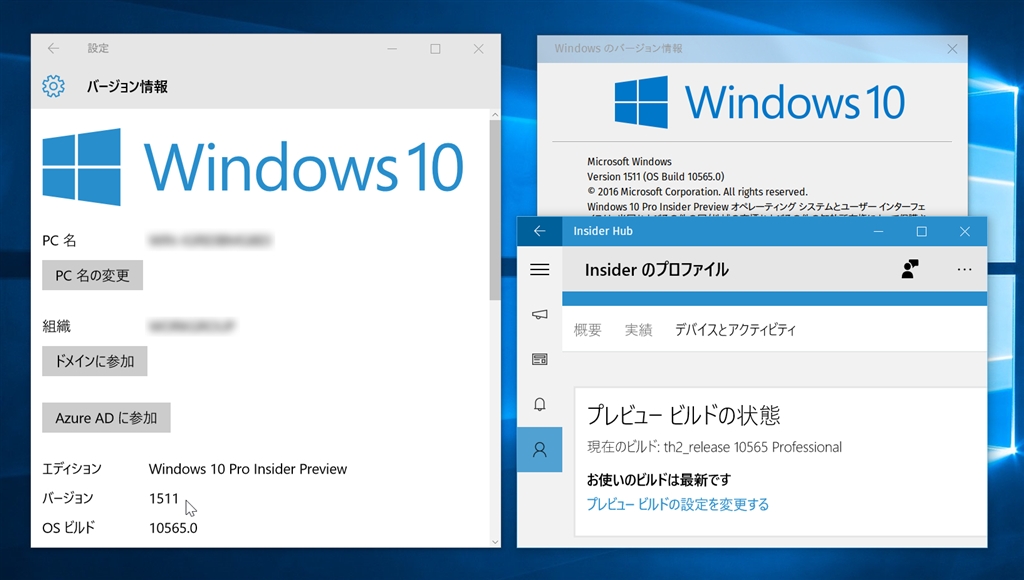Click the back arrow in Settings window
1024x580 pixels.
click(54, 48)
